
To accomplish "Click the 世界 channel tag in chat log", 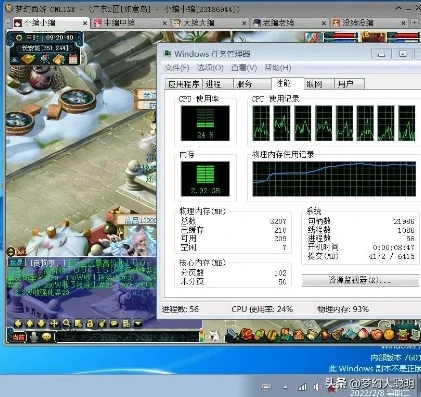I will (16, 263).
